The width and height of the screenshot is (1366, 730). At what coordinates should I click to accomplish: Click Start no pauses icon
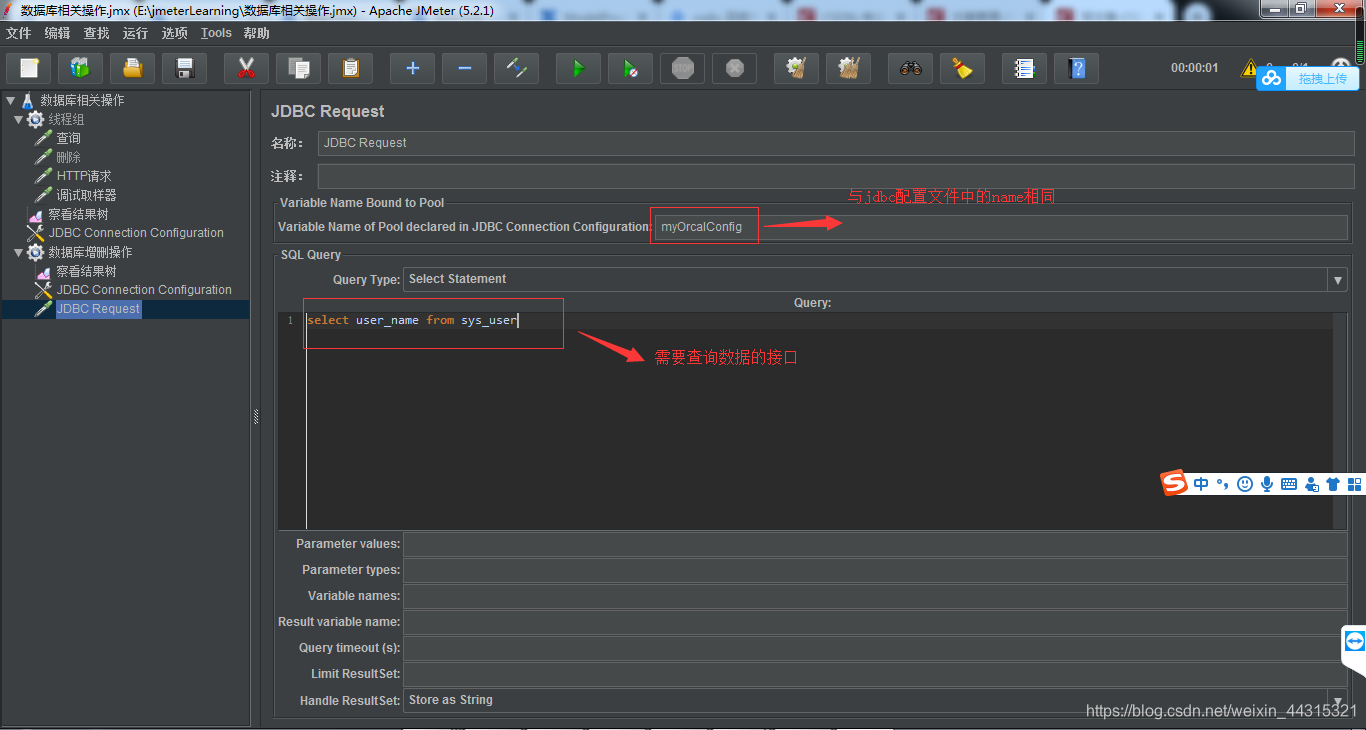pos(630,68)
